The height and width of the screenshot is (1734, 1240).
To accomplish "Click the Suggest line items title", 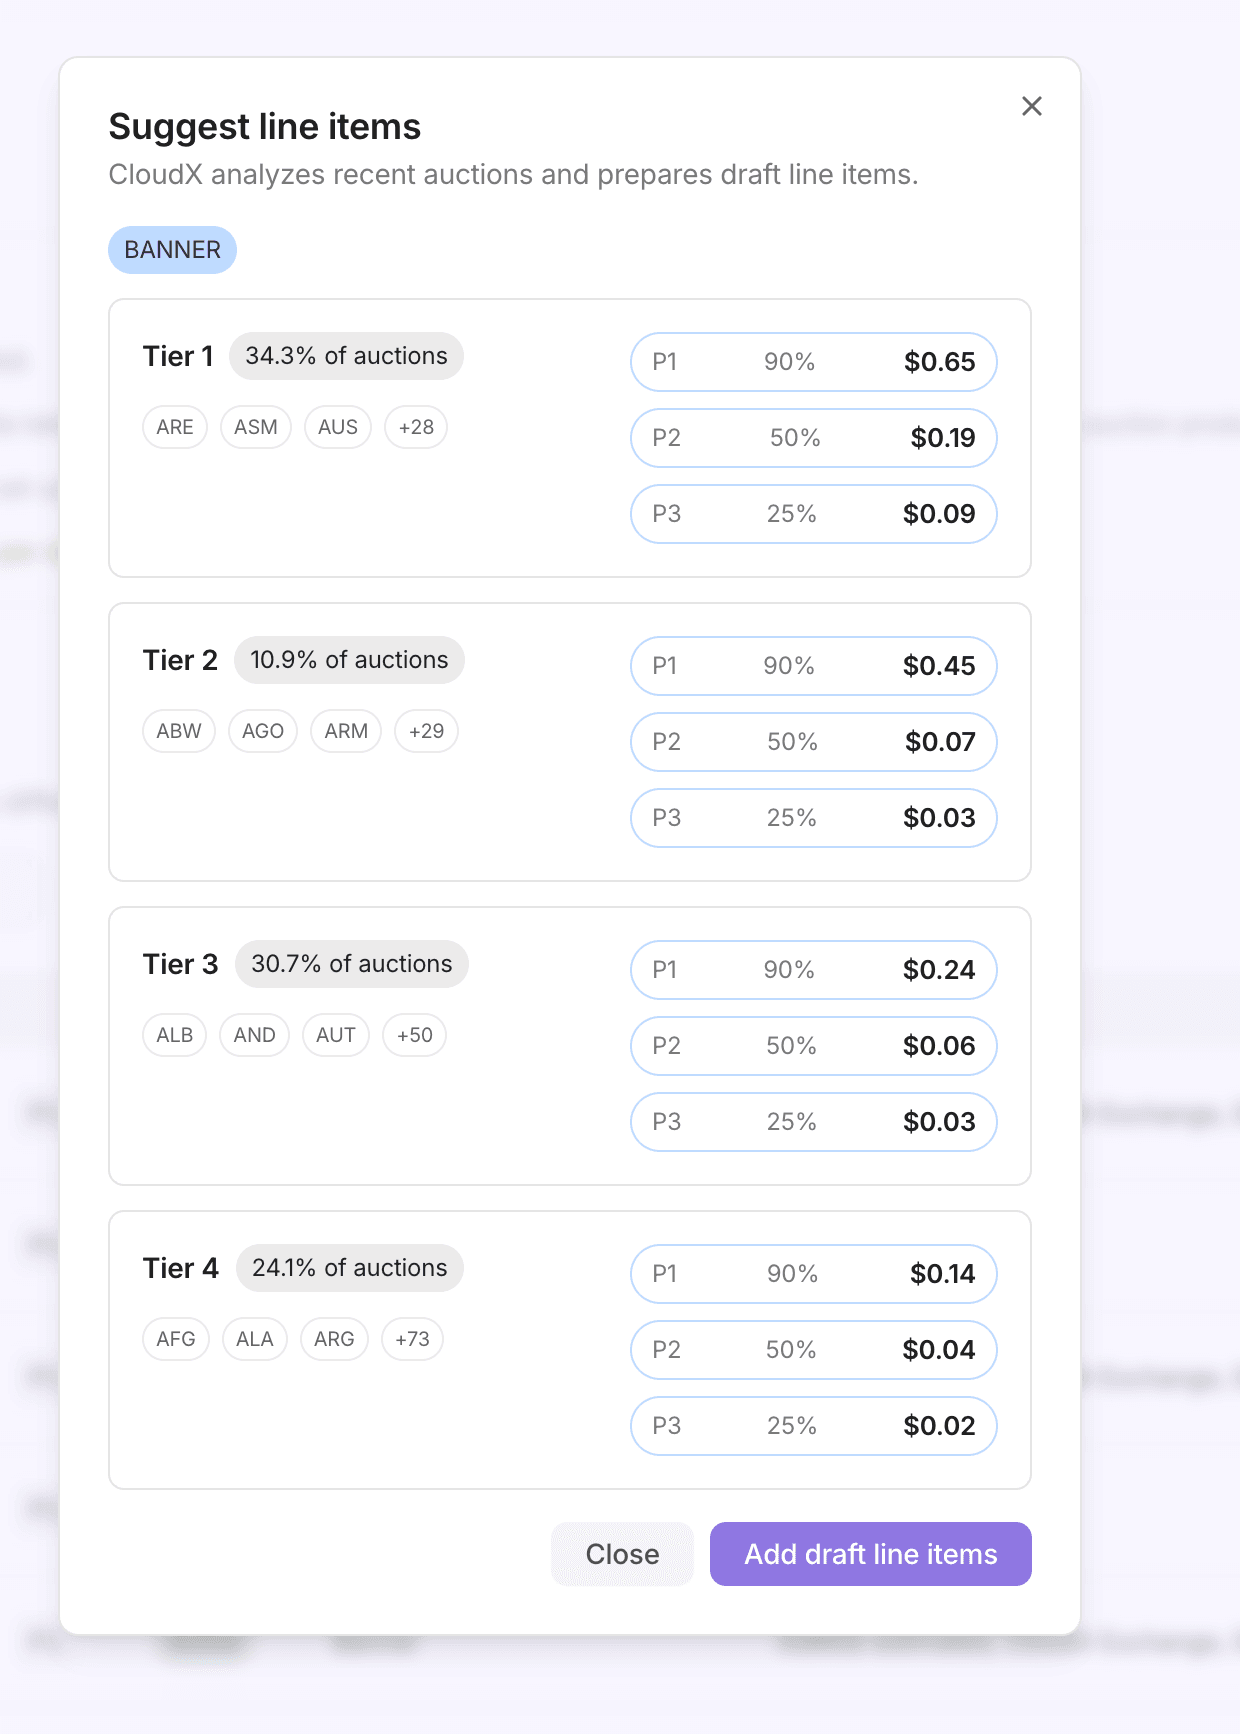I will (x=265, y=127).
